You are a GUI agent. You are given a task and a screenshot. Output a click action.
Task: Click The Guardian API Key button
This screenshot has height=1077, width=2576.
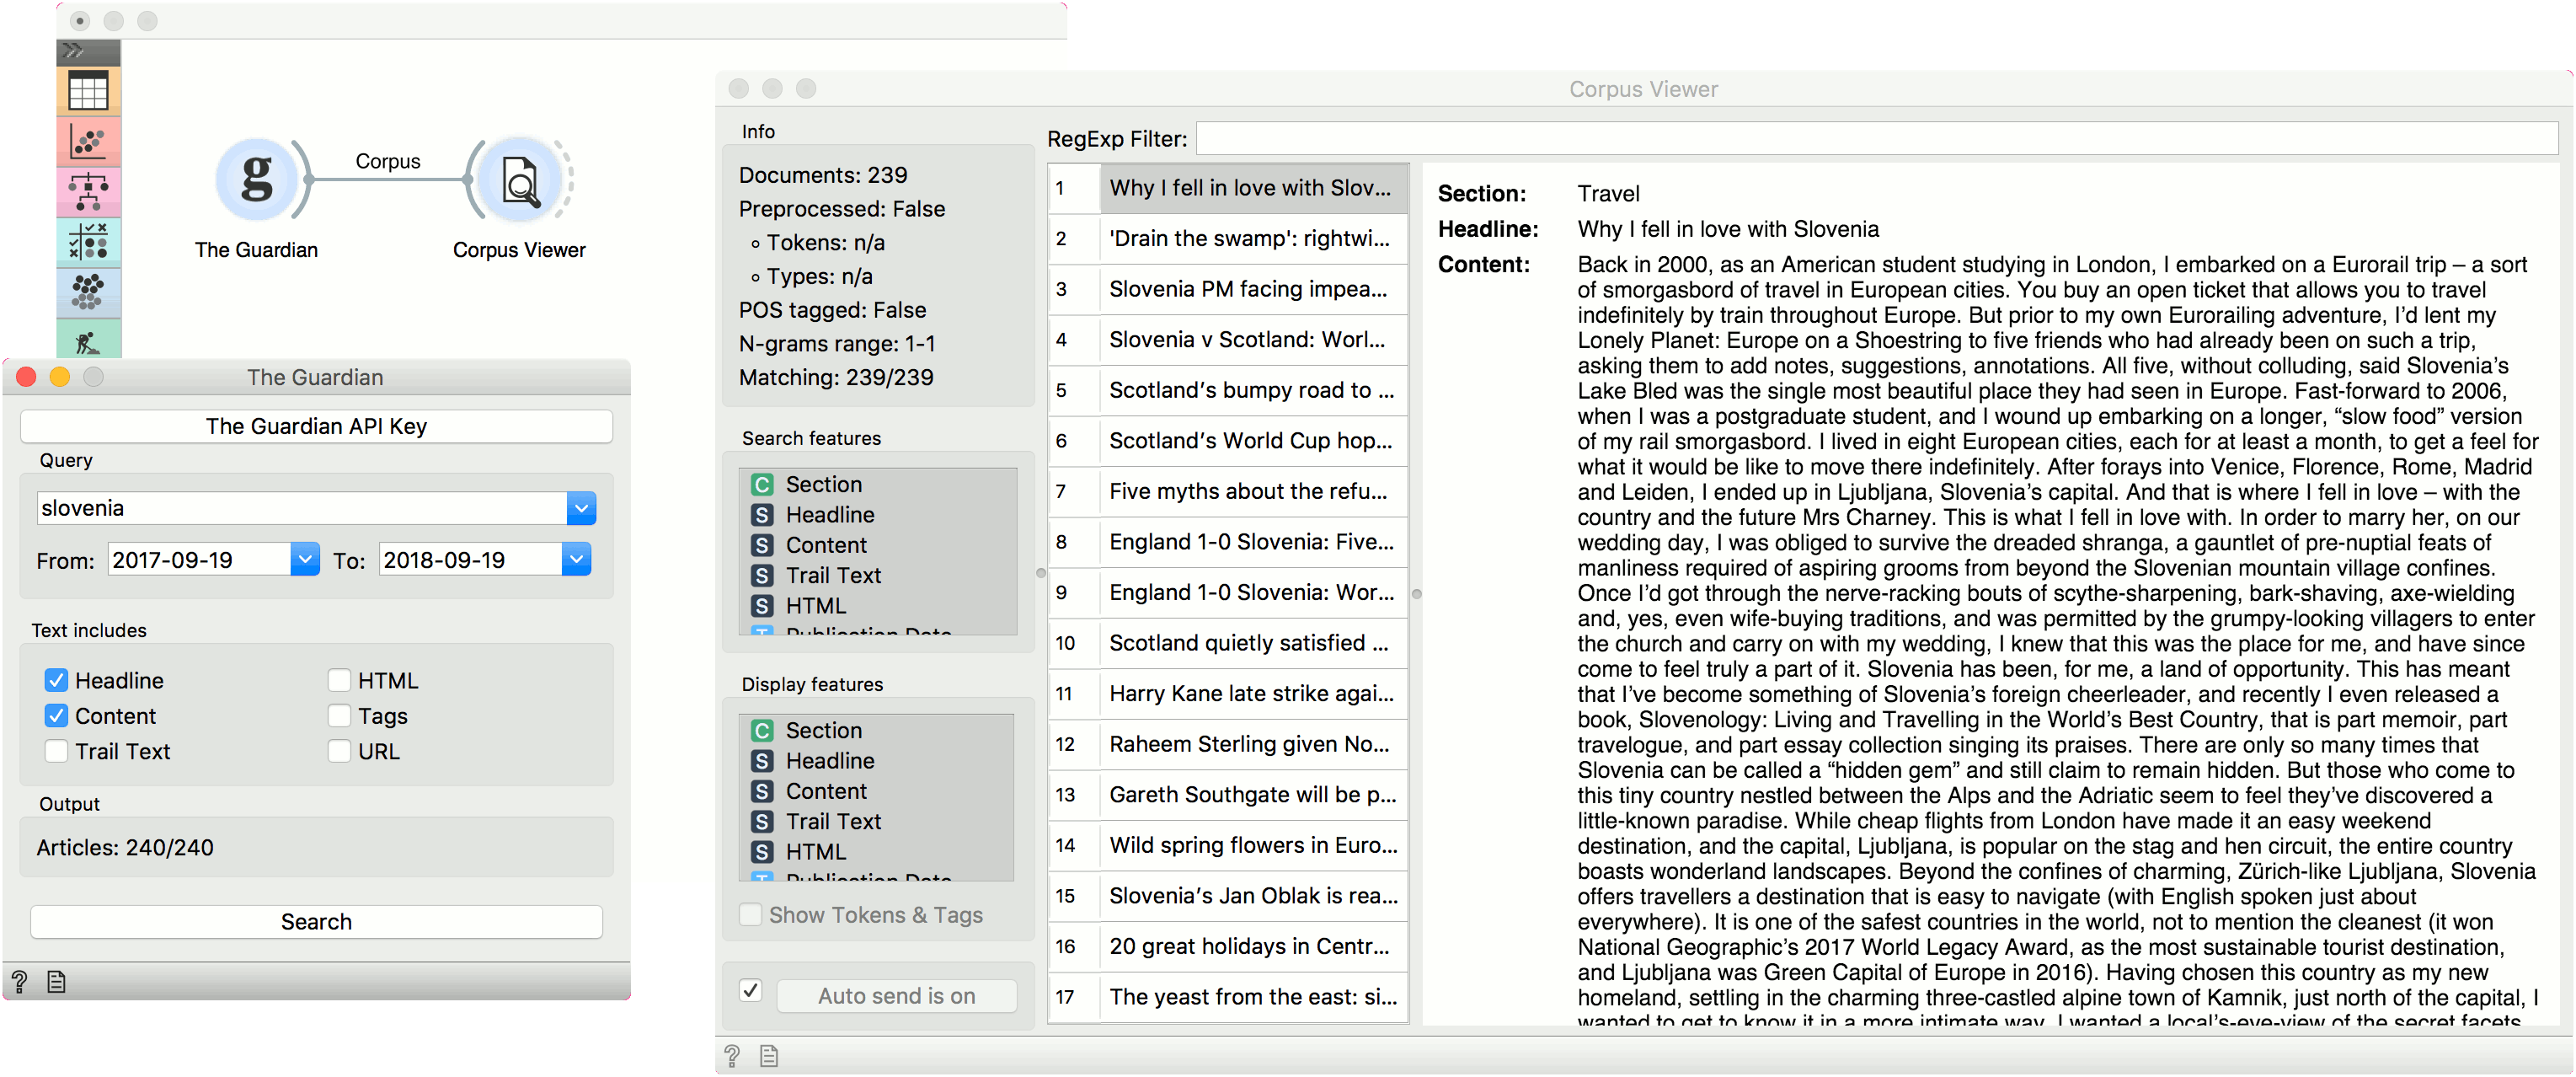(316, 426)
